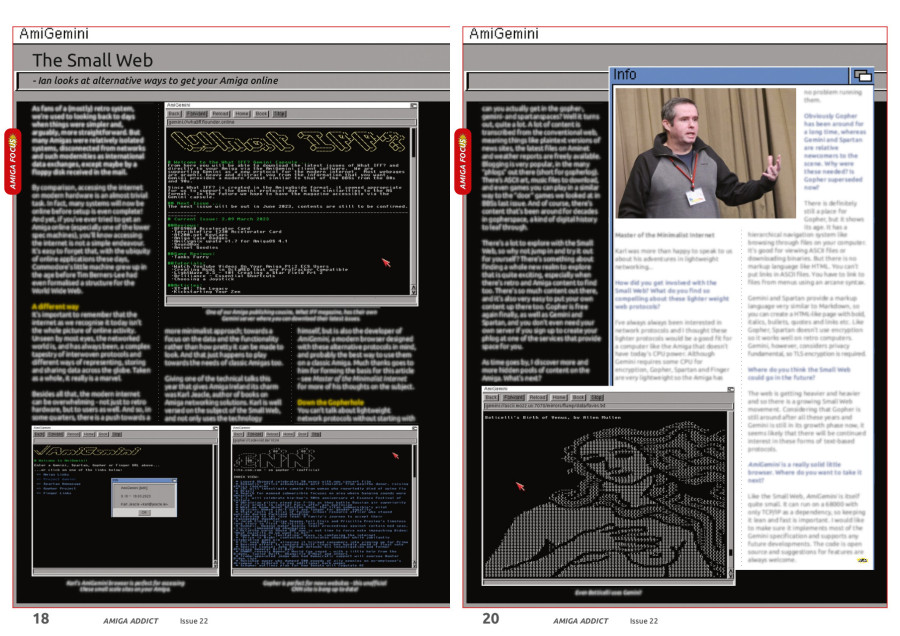Click Back in the Venus ASCII art window
900x636 pixels.
click(x=491, y=397)
